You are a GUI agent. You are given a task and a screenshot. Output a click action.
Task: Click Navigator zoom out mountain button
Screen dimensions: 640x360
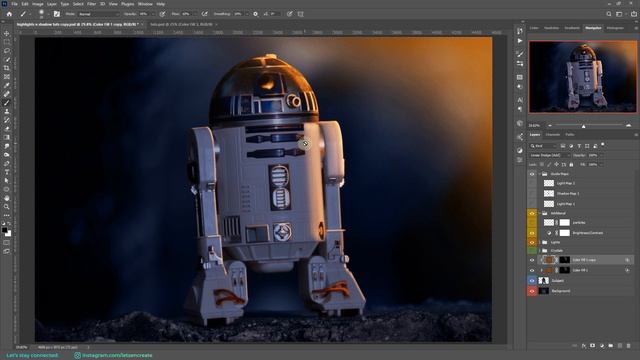point(550,126)
